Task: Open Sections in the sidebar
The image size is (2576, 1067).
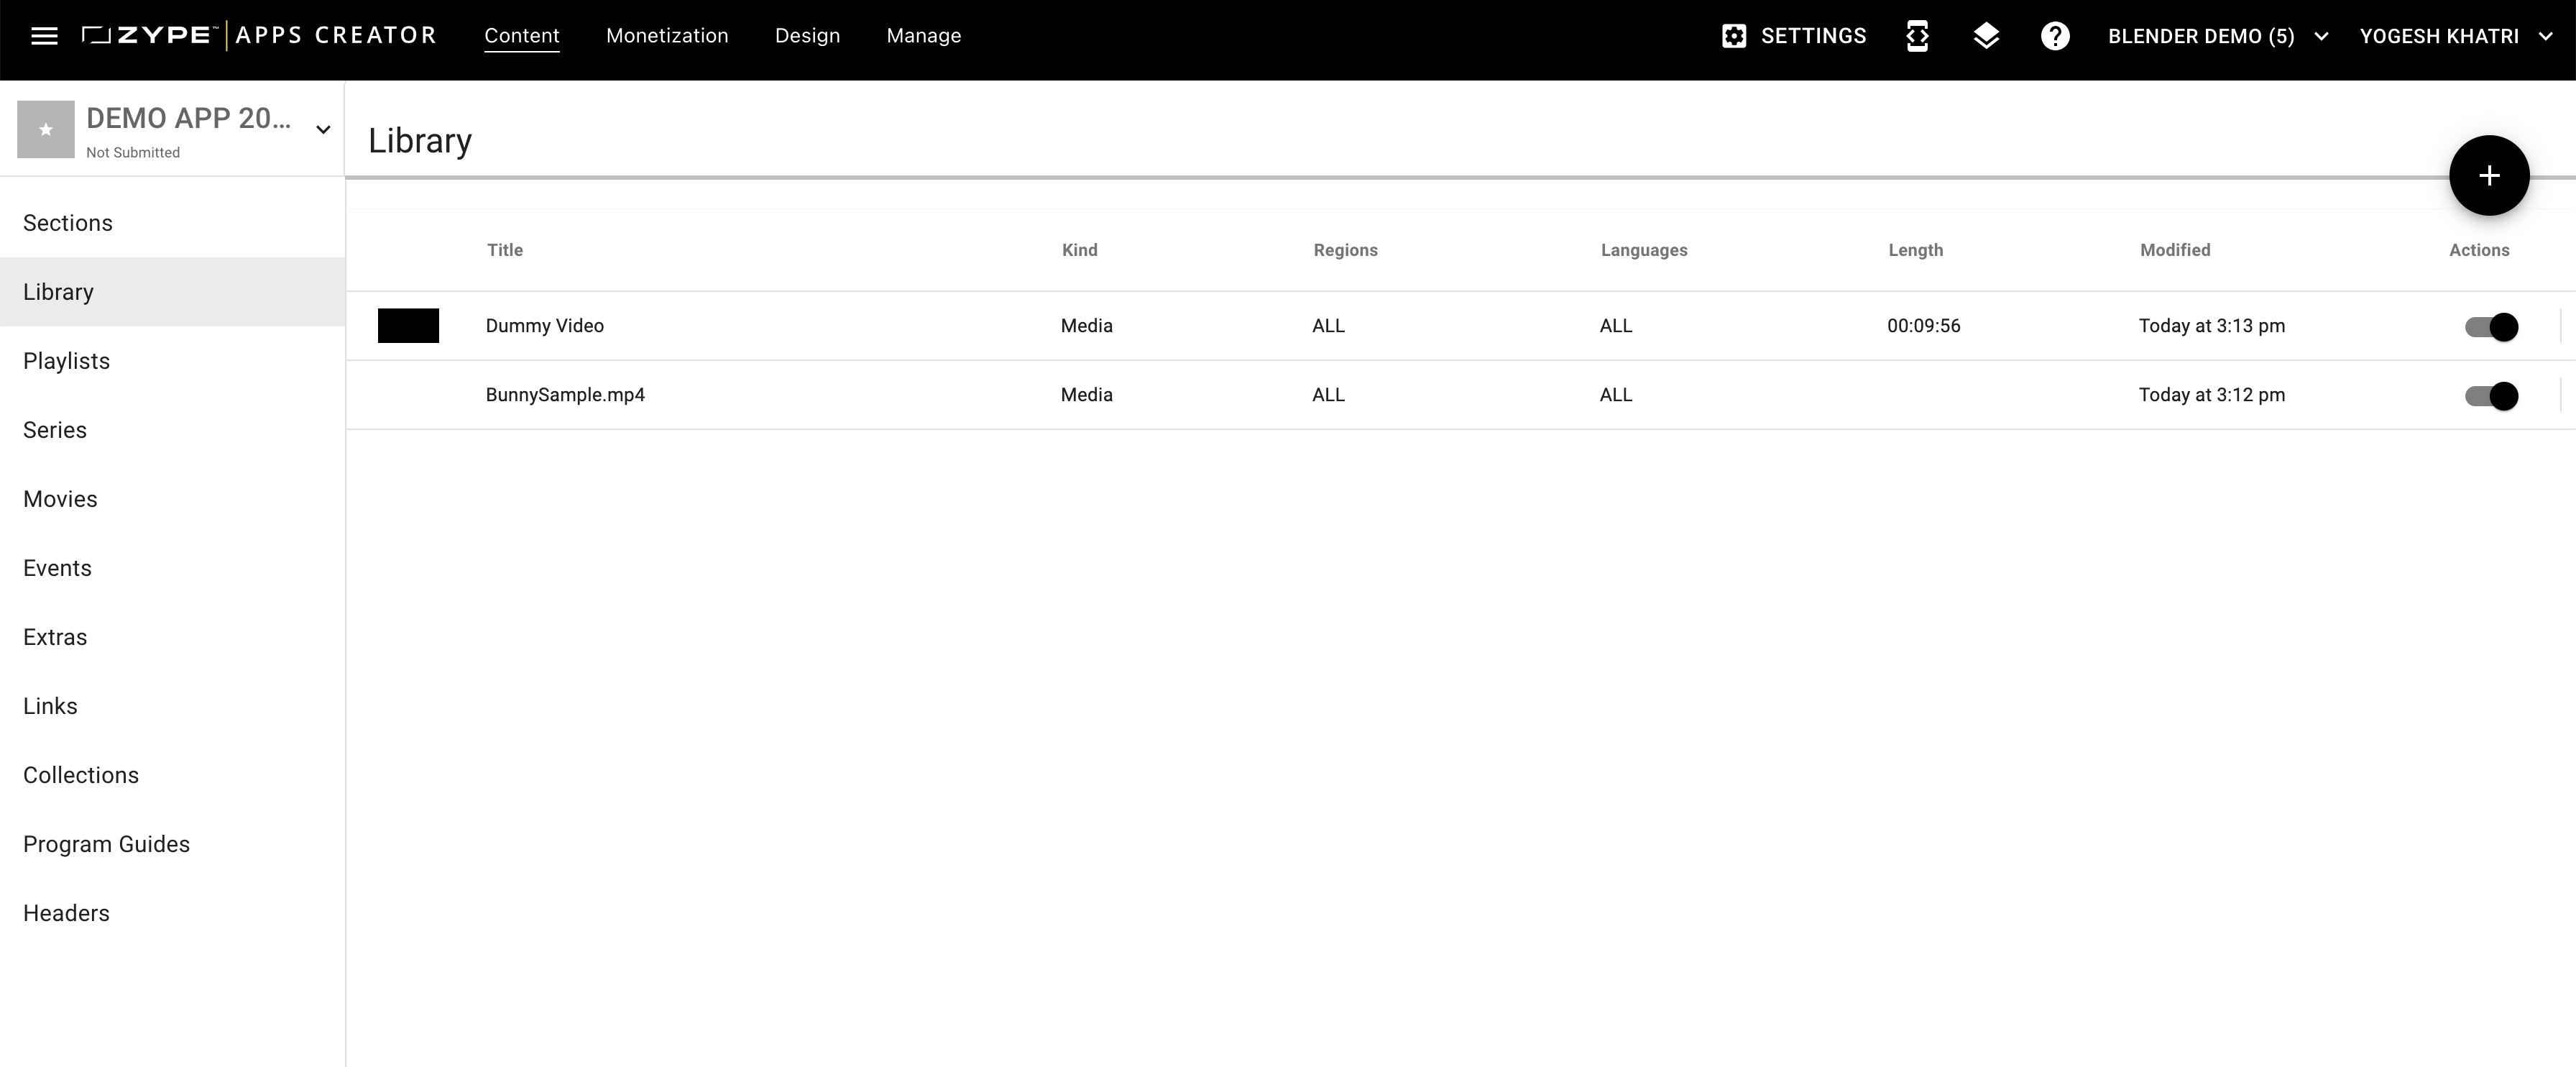Action: 172,223
